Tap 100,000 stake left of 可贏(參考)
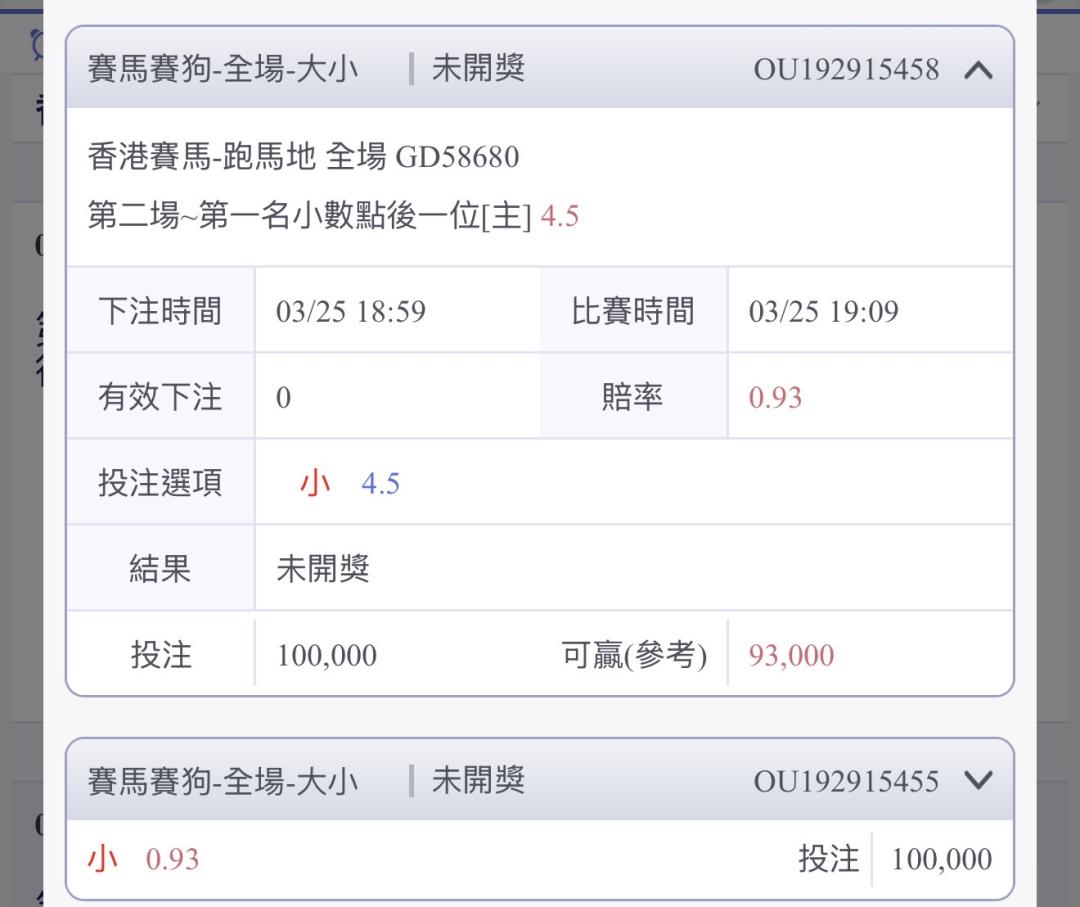The width and height of the screenshot is (1080, 907). pyautogui.click(x=327, y=656)
